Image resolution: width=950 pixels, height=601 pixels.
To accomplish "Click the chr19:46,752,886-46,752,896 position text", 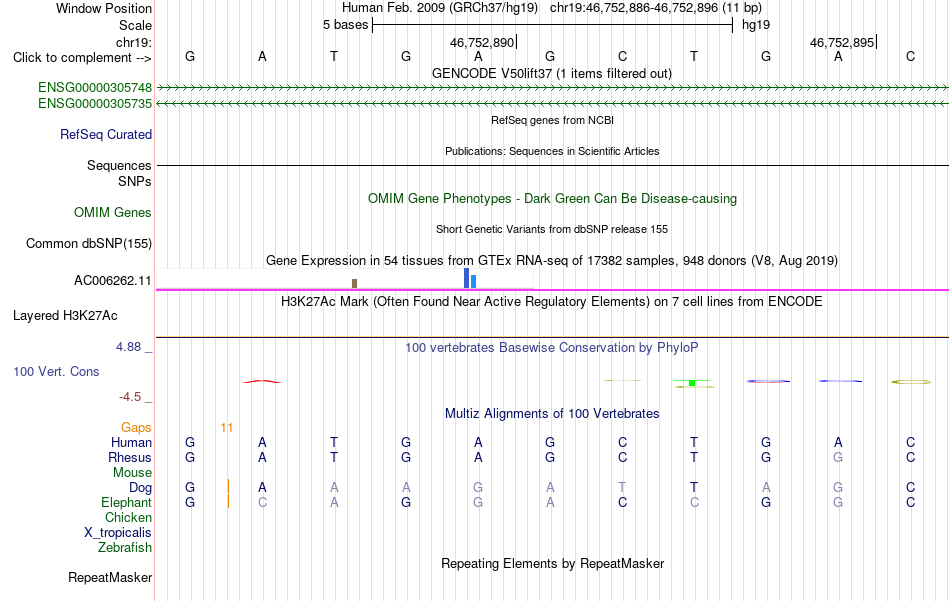I will pyautogui.click(x=634, y=8).
